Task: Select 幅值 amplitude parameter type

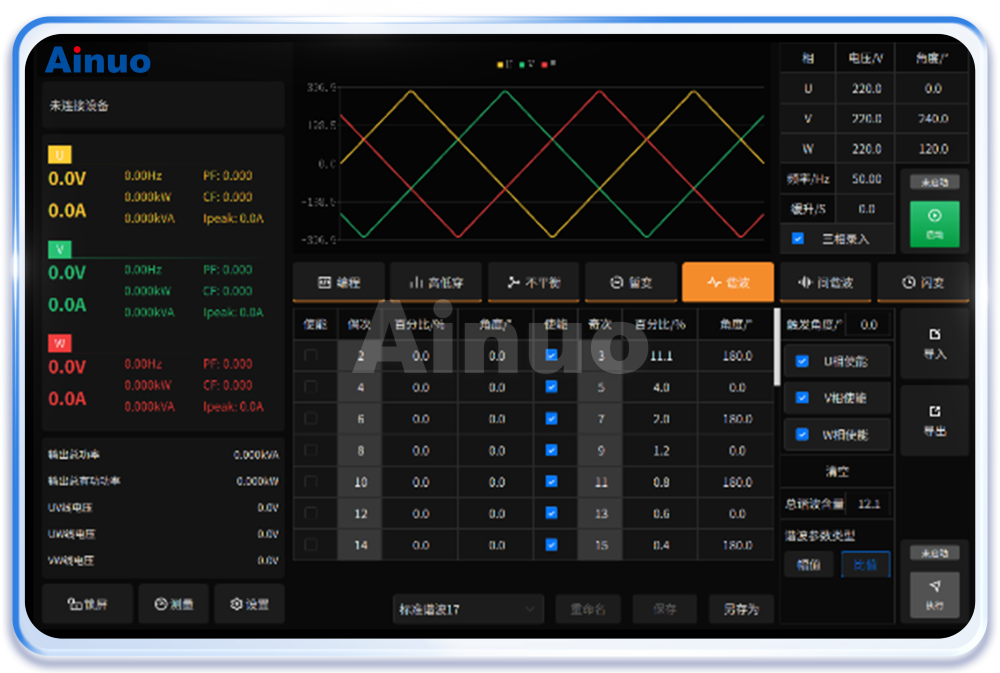Action: click(808, 565)
